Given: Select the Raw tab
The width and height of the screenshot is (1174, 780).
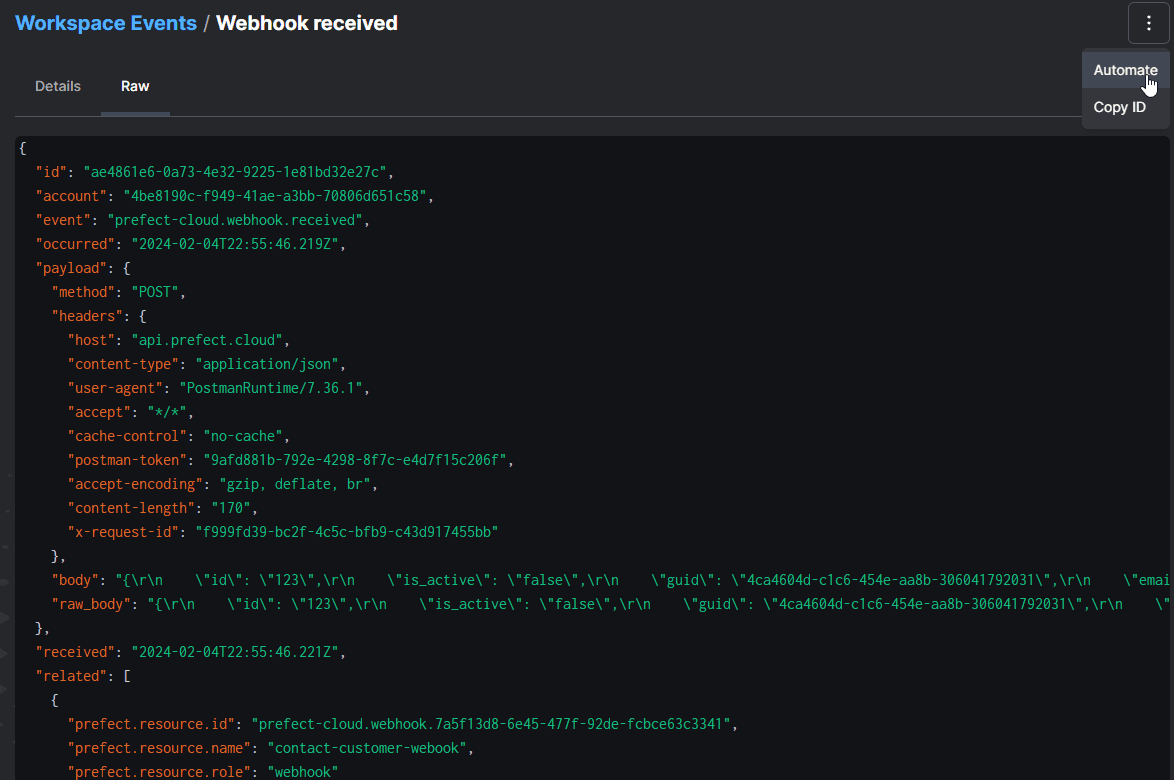Looking at the screenshot, I should (x=135, y=86).
